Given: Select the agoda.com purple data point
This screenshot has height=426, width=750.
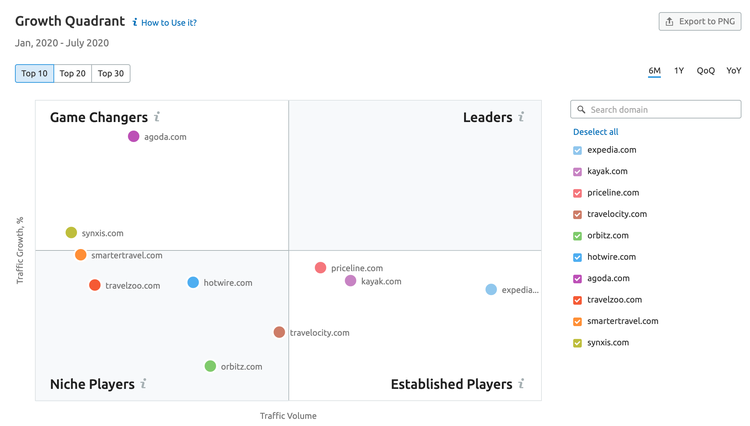Looking at the screenshot, I should tap(133, 136).
